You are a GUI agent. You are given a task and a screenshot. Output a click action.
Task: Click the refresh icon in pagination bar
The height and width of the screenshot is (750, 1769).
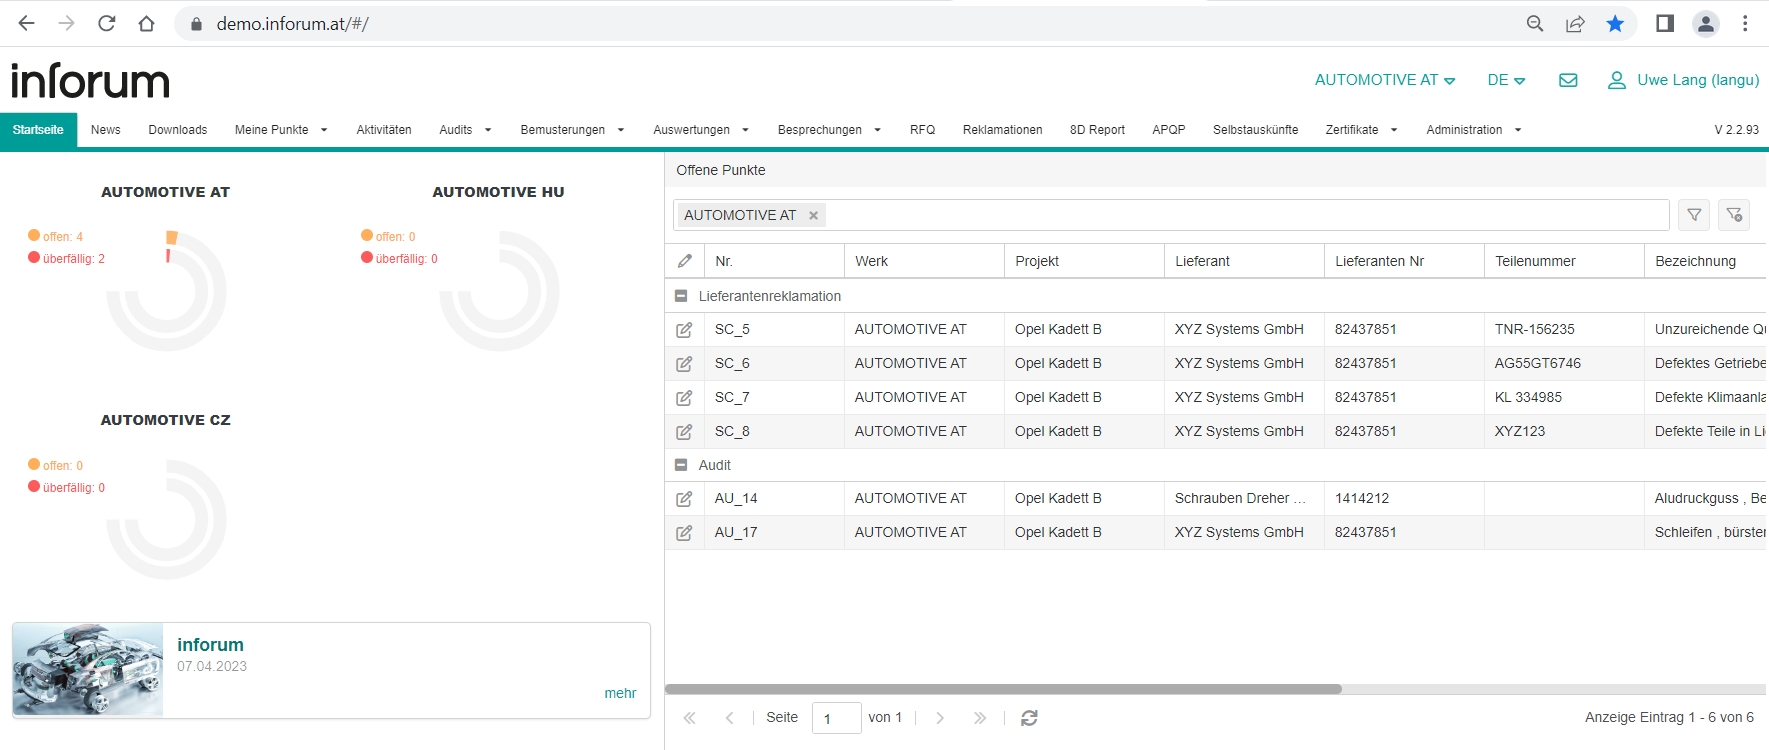tap(1029, 718)
